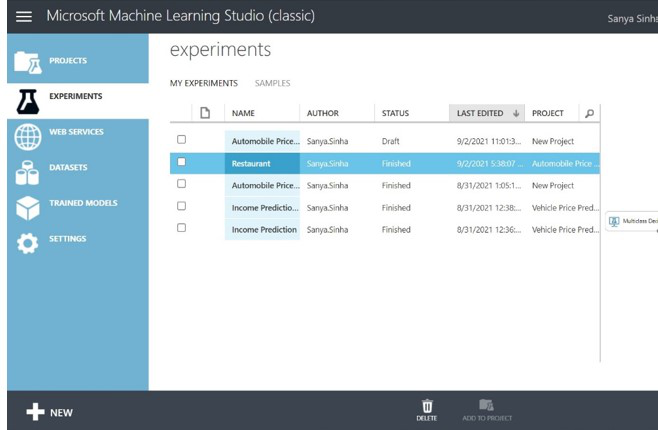Image resolution: width=658 pixels, height=430 pixels.
Task: Click the New button
Action: [50, 412]
